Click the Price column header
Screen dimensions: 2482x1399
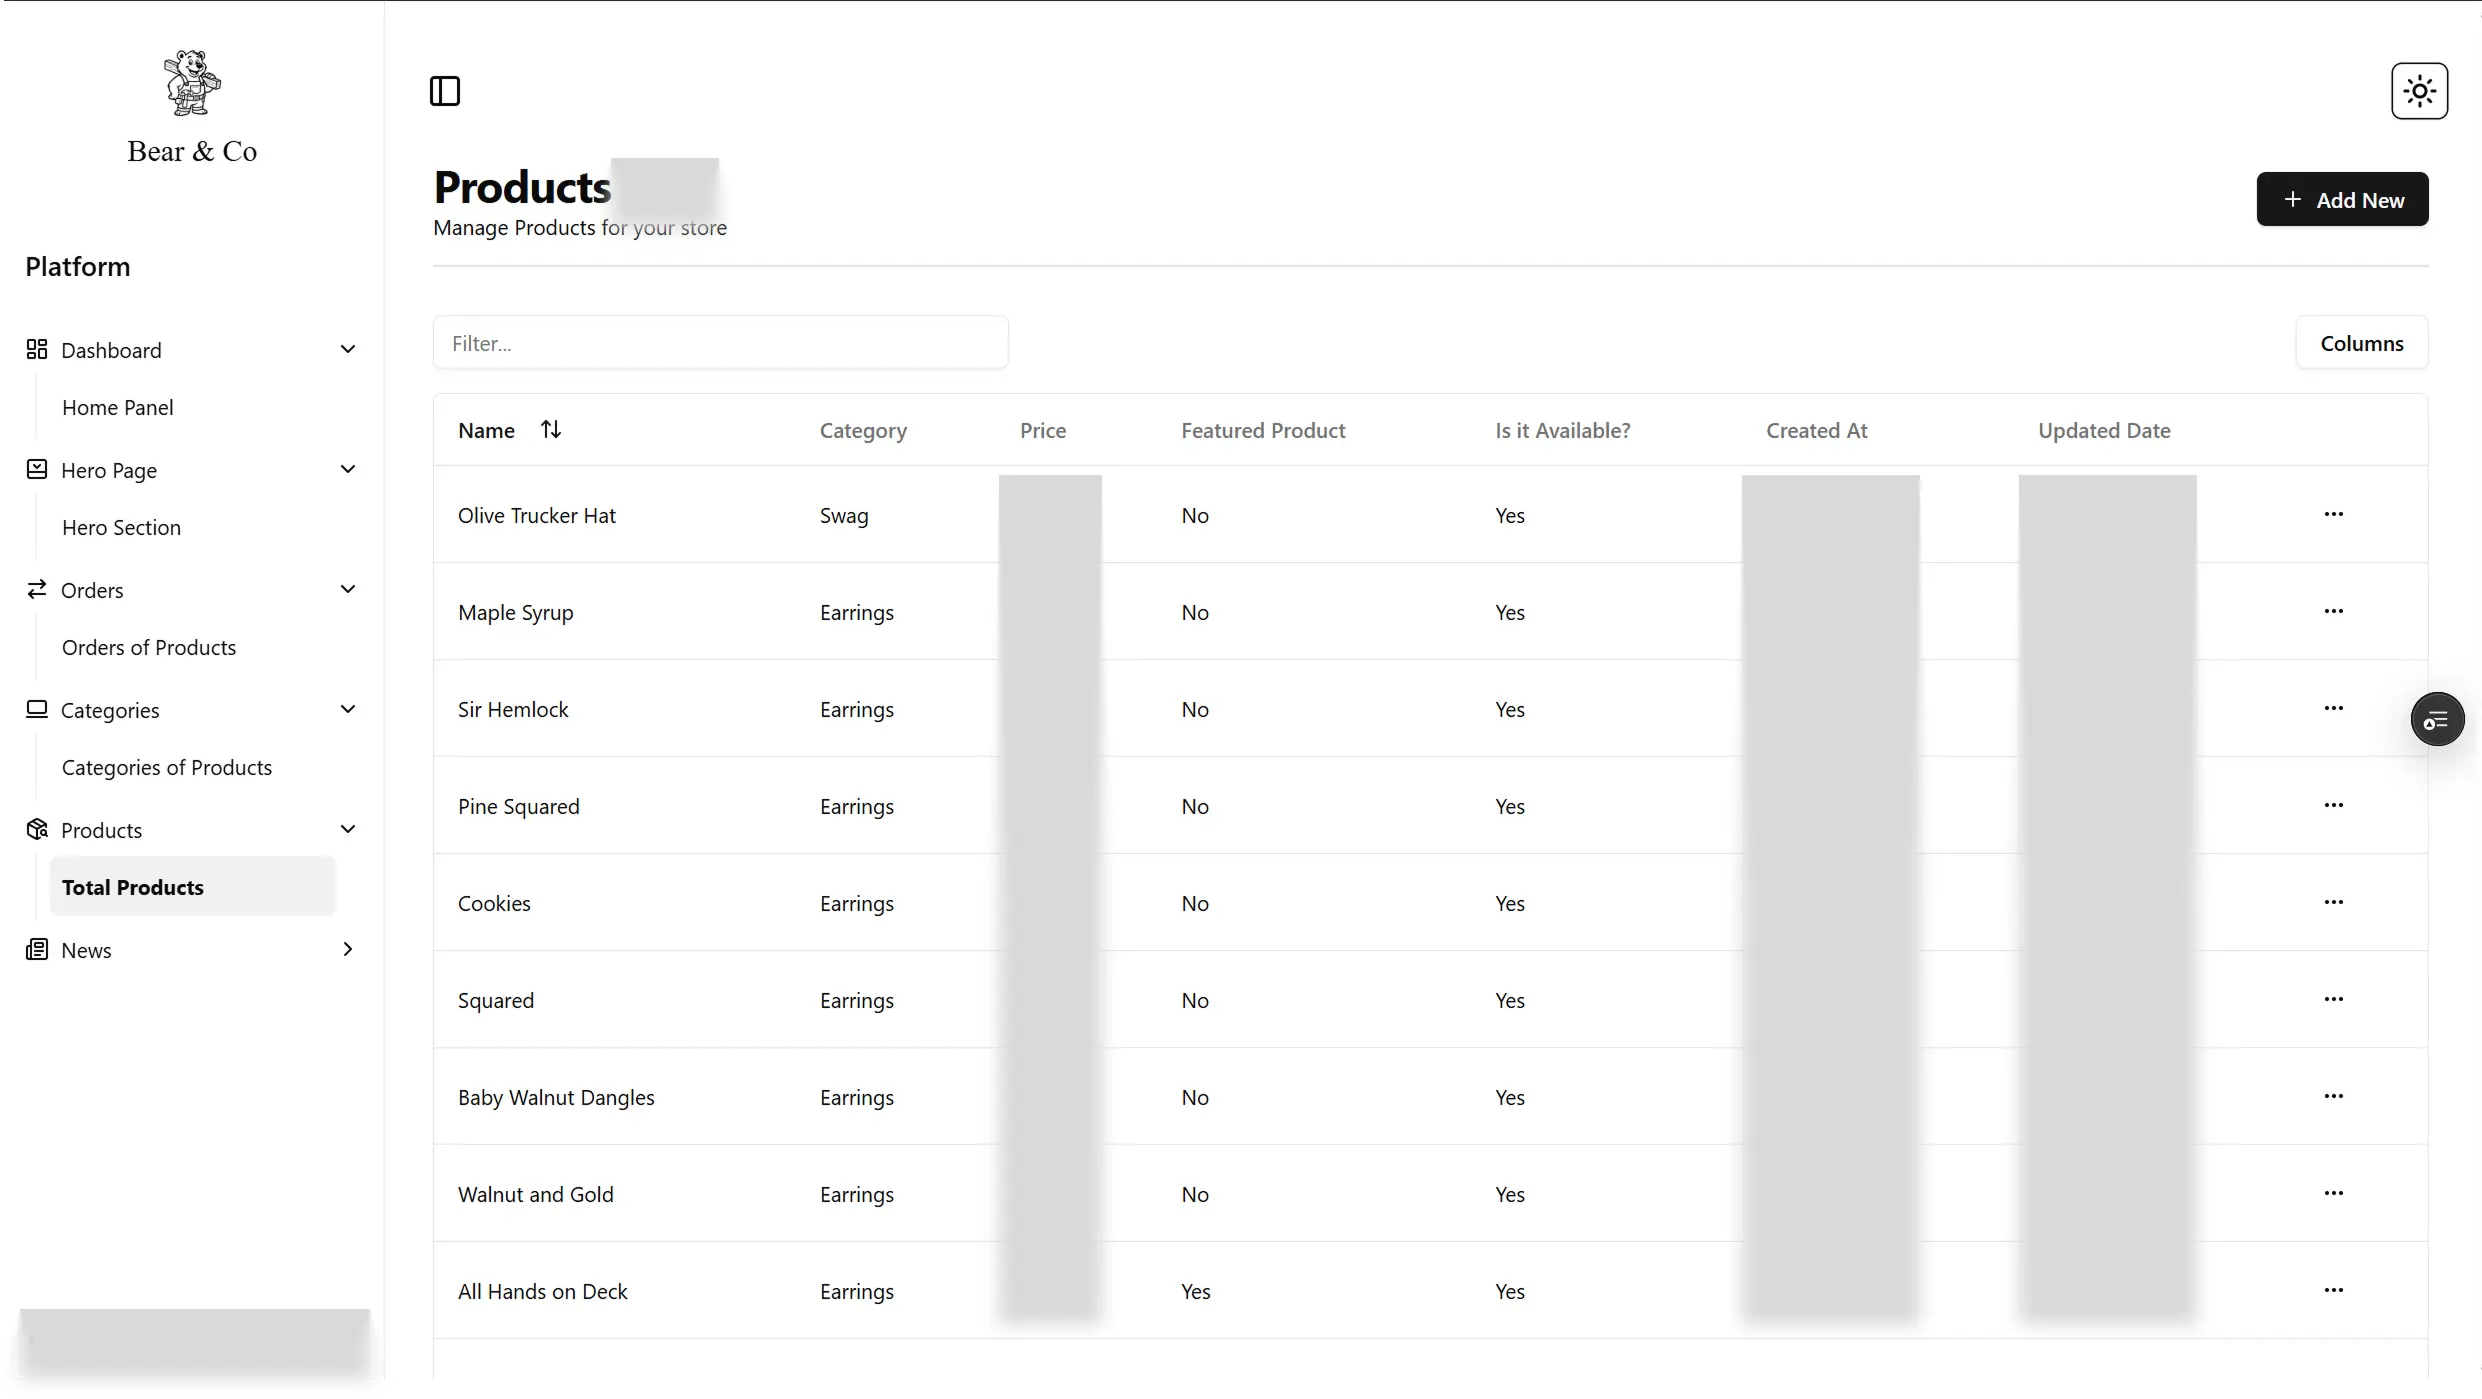tap(1043, 430)
